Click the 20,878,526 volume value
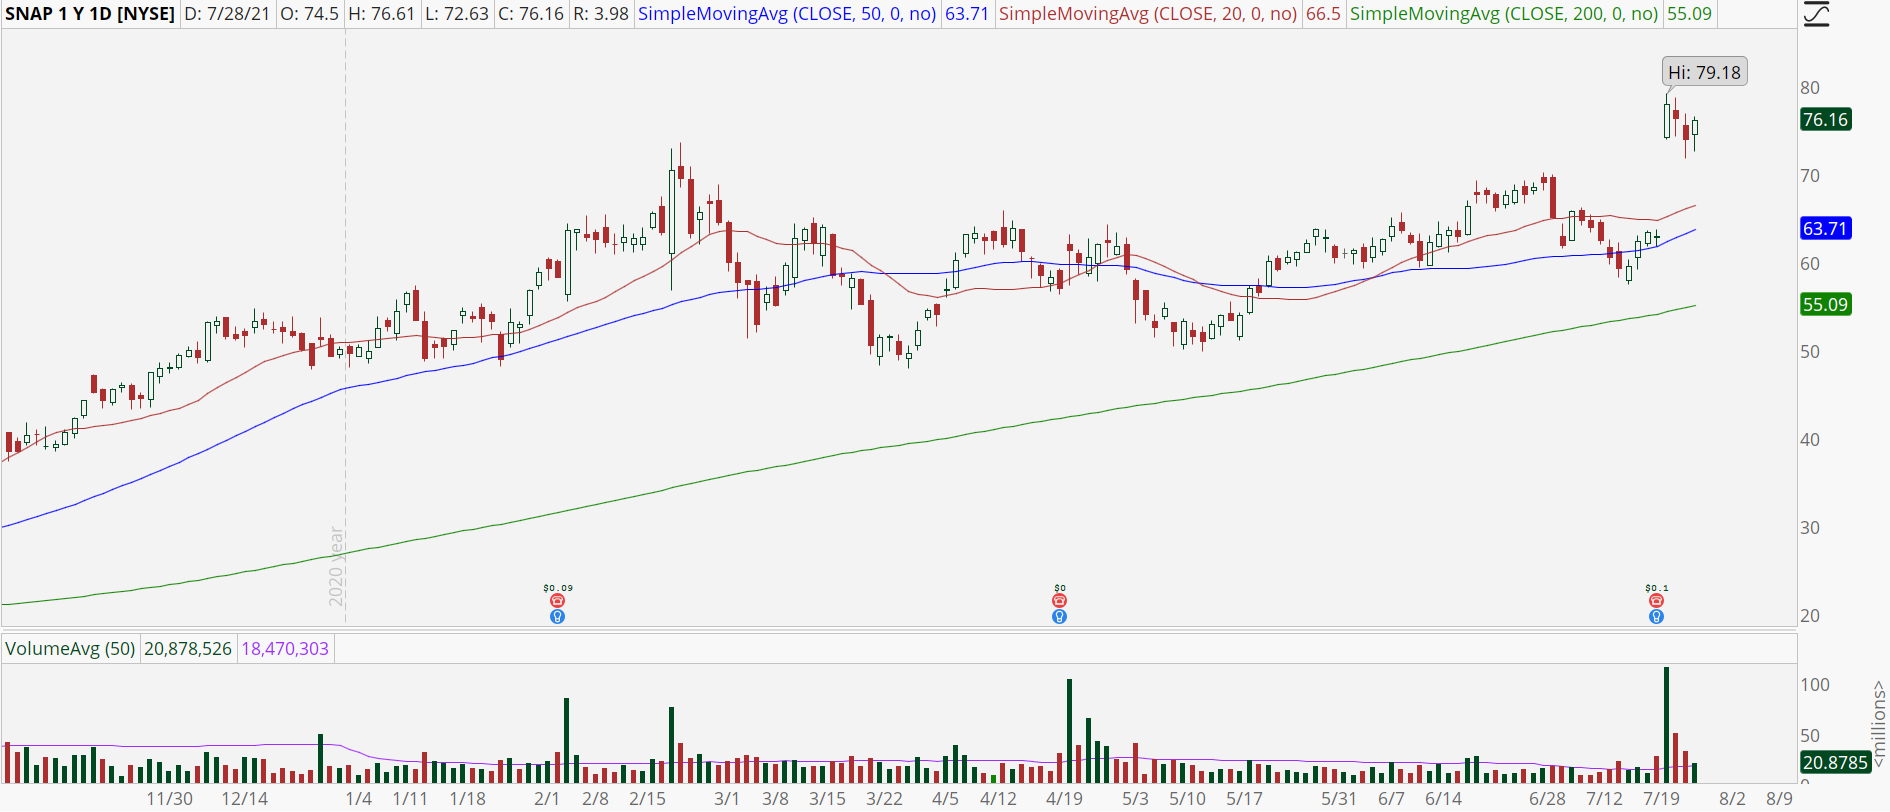 [188, 649]
